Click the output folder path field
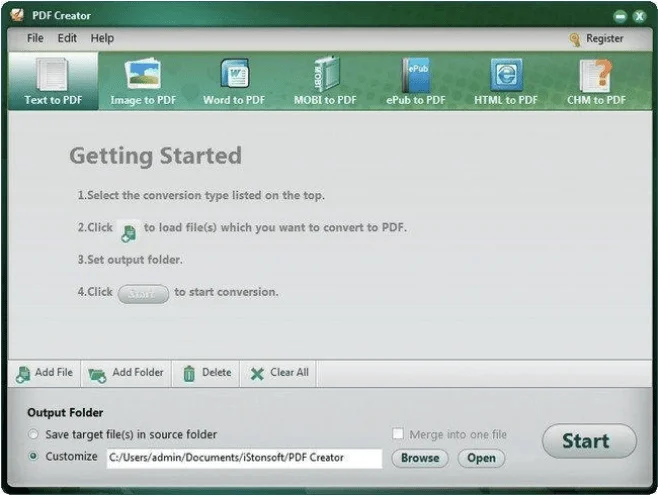Screen dimensions: 658x499 (x=244, y=458)
